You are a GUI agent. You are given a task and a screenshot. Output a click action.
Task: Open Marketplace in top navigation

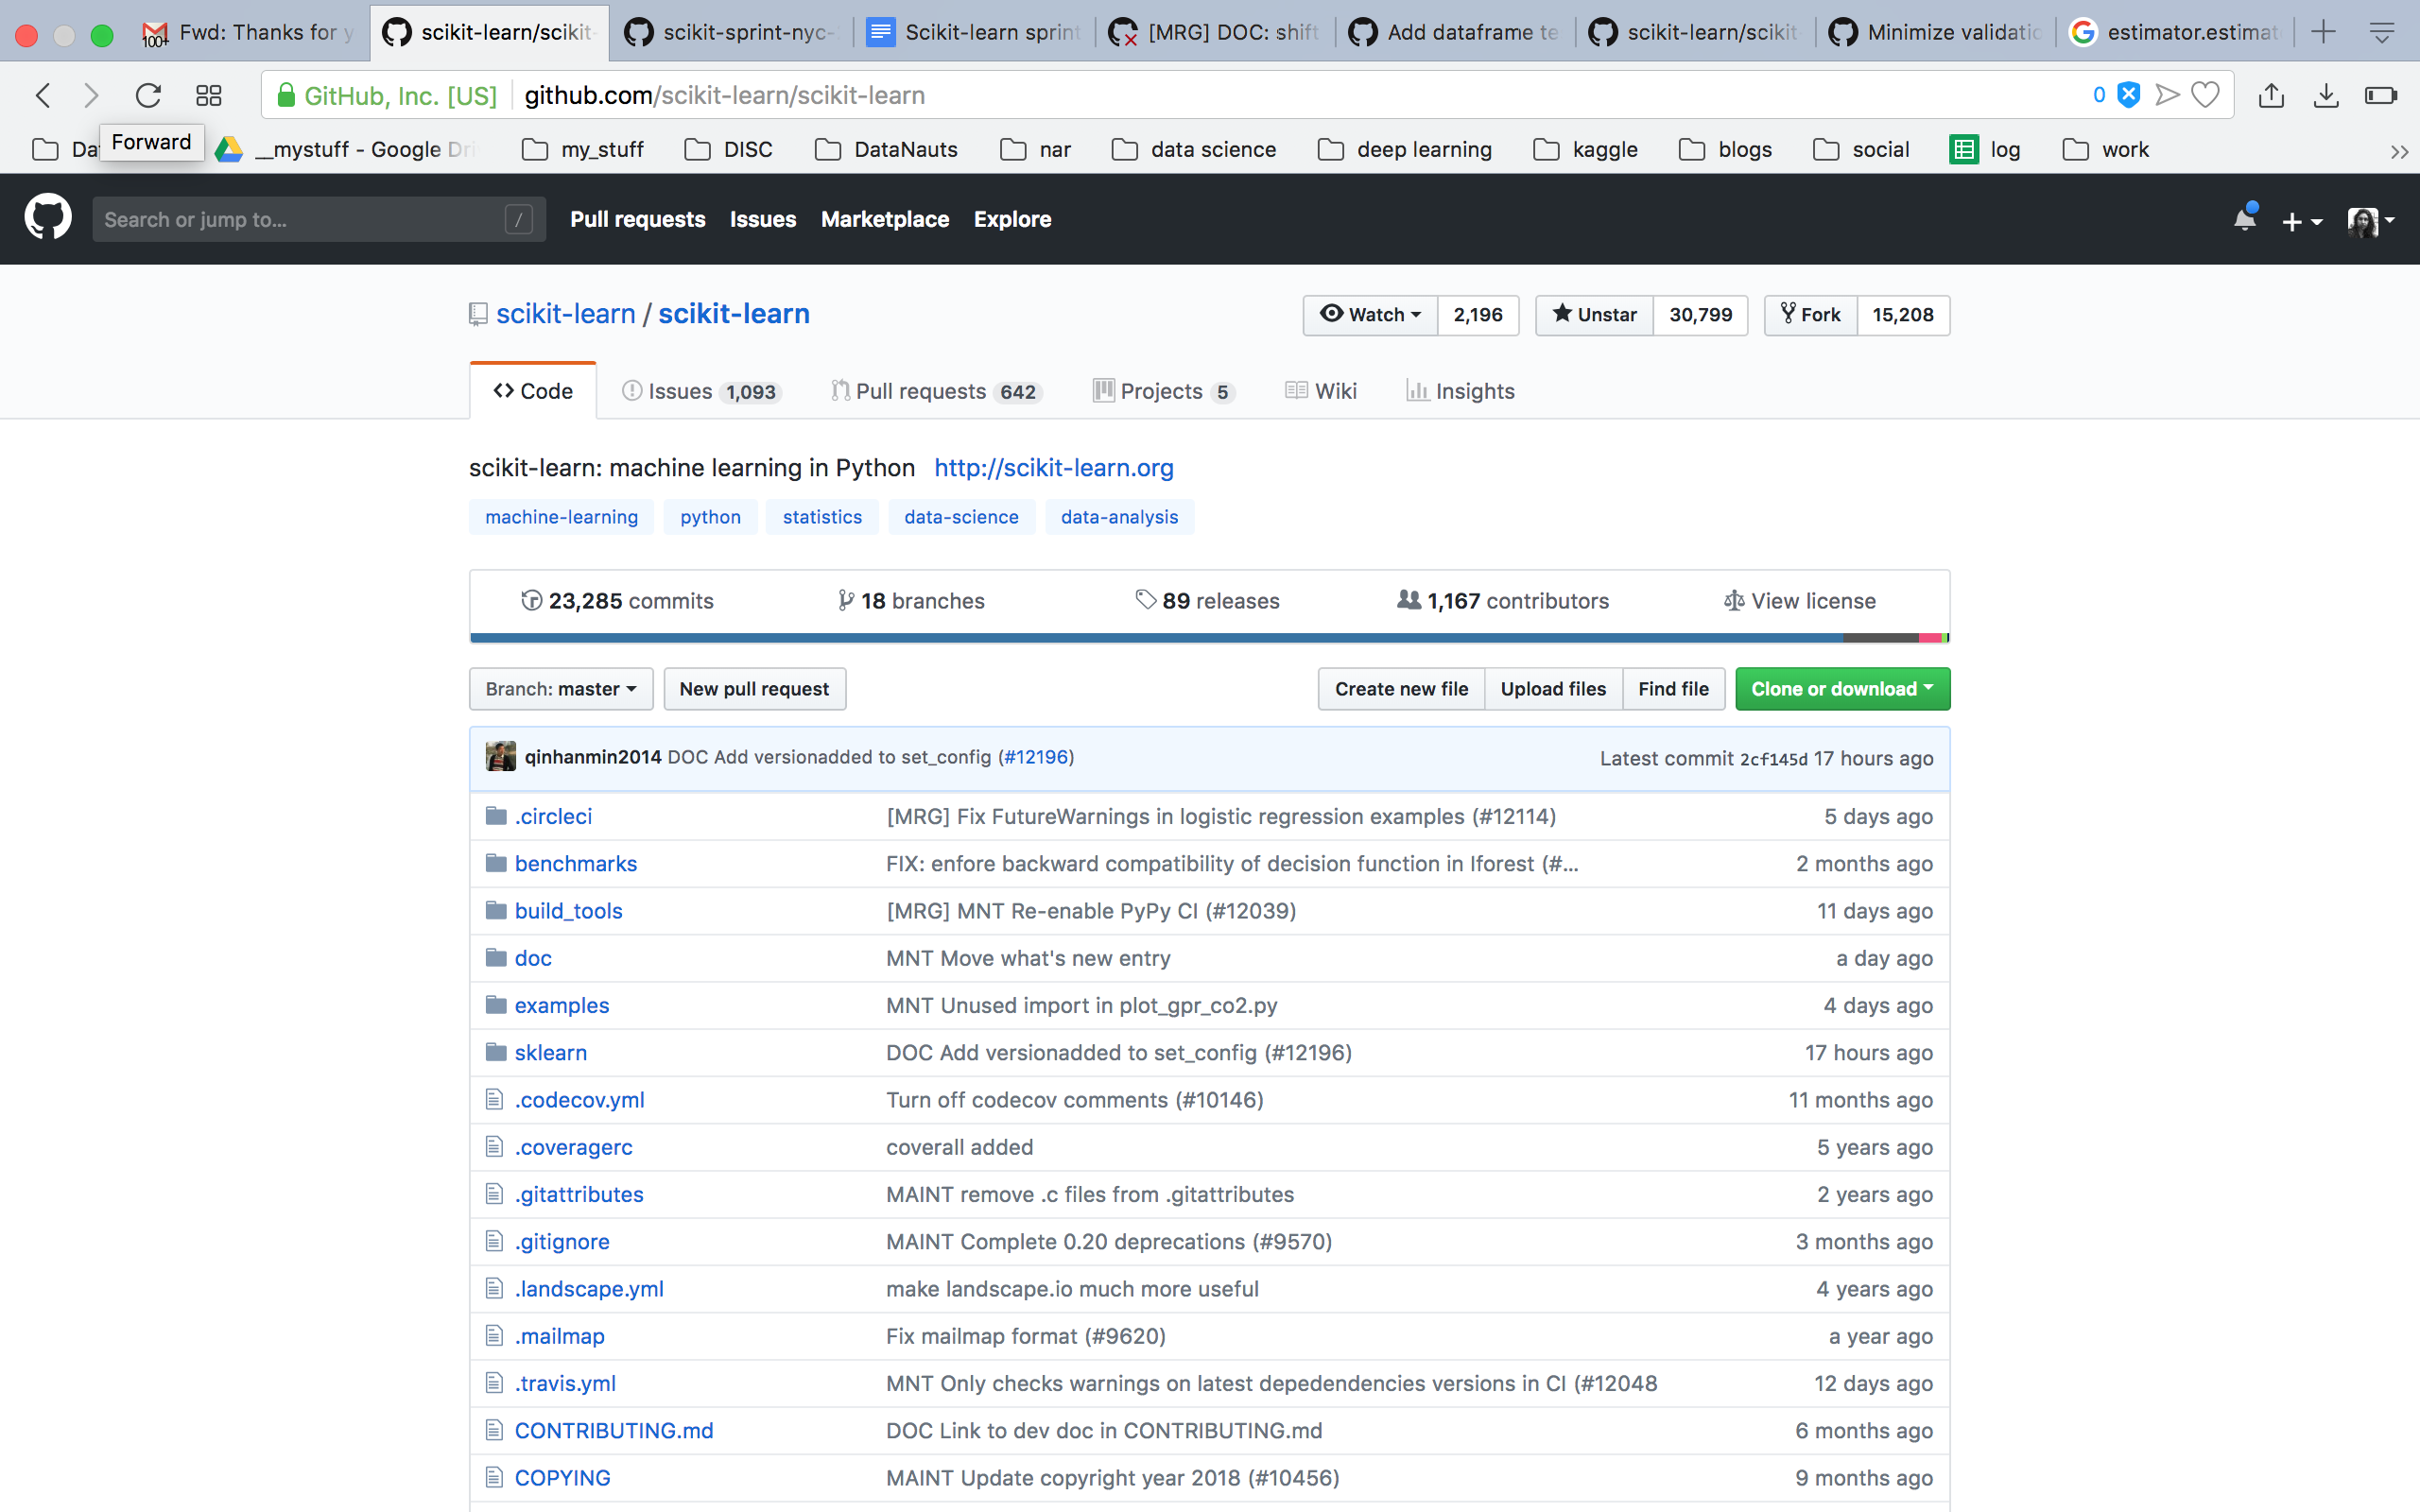click(x=885, y=219)
